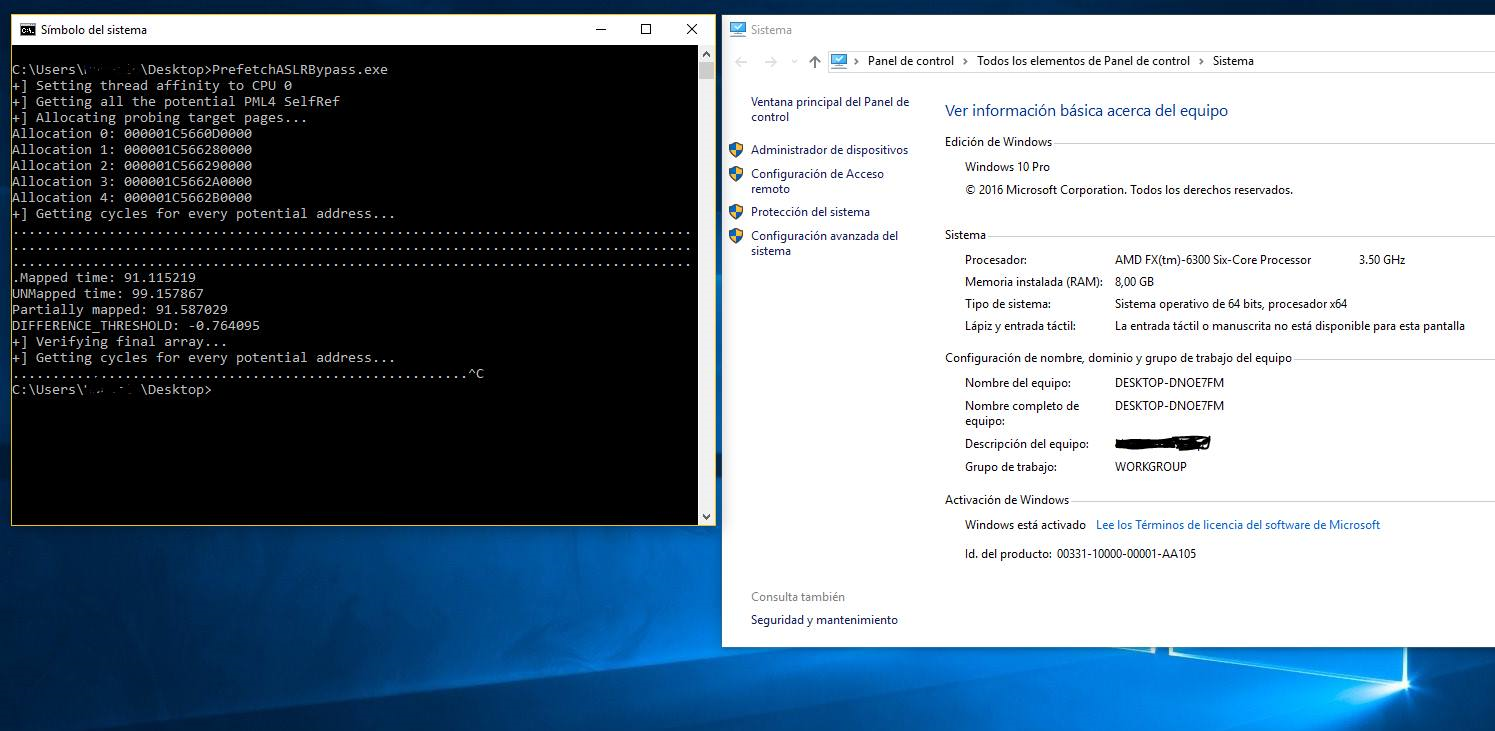Click the computer icon in address bar
Screen dimensions: 1495x731
coord(839,61)
